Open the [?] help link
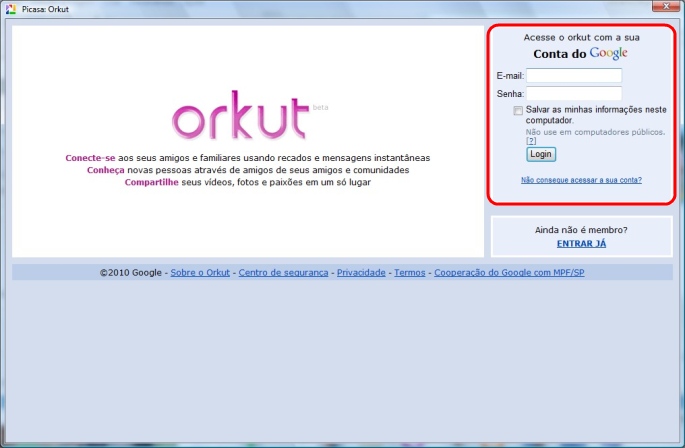The height and width of the screenshot is (448, 685). click(x=531, y=141)
